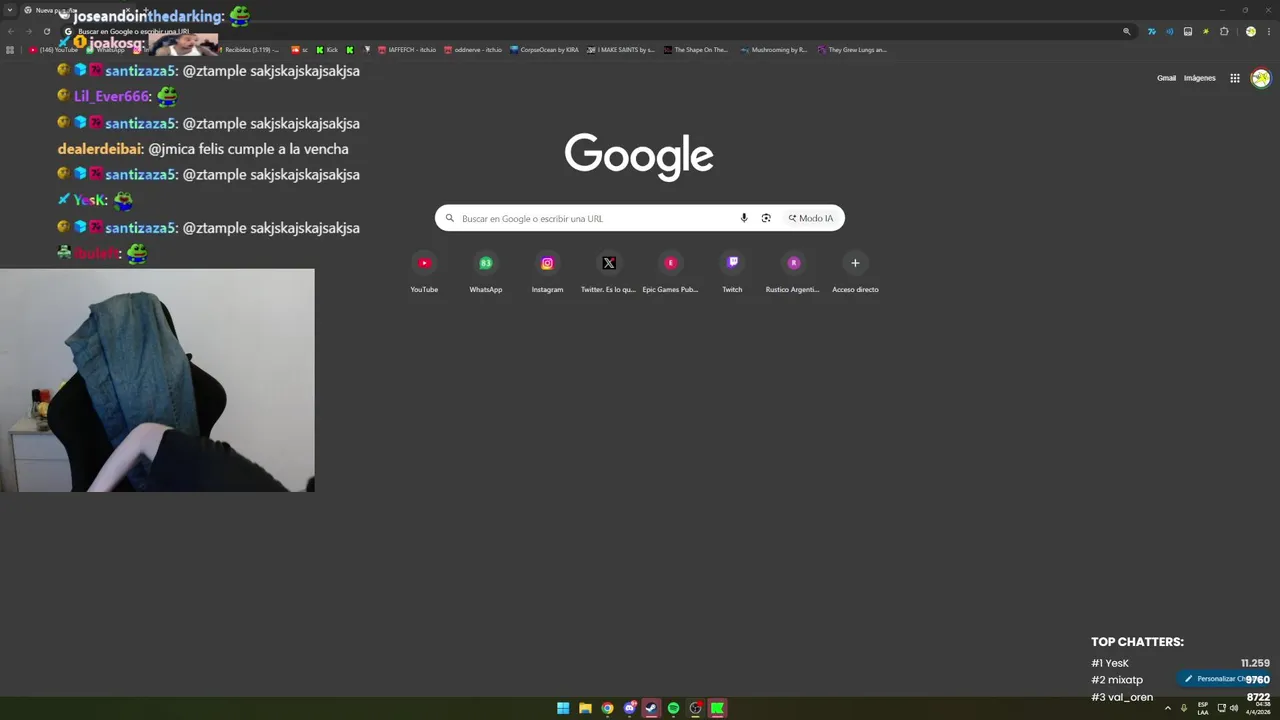Image resolution: width=1280 pixels, height=720 pixels.
Task: Open the oddnerve itch.io bookmark
Action: click(x=473, y=49)
